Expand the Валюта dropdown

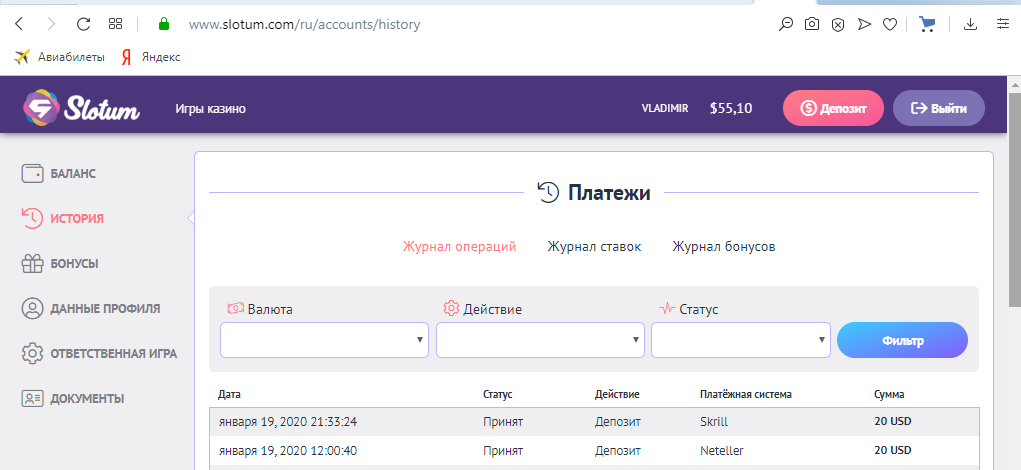(324, 340)
